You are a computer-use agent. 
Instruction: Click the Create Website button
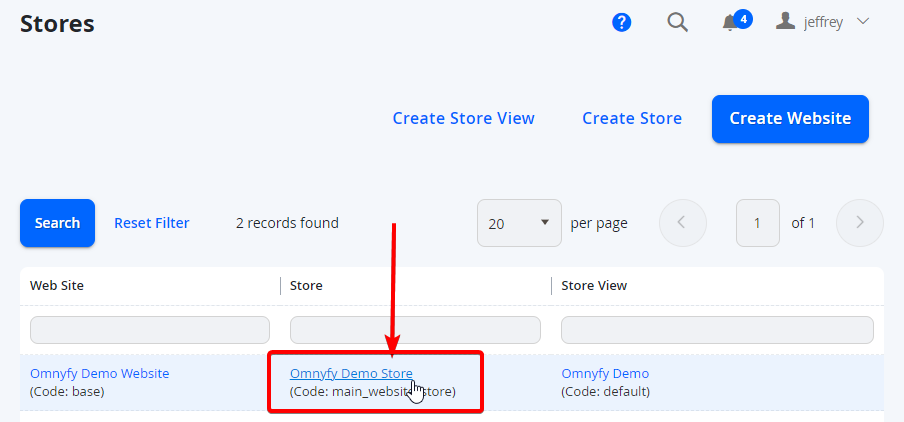[x=790, y=119]
